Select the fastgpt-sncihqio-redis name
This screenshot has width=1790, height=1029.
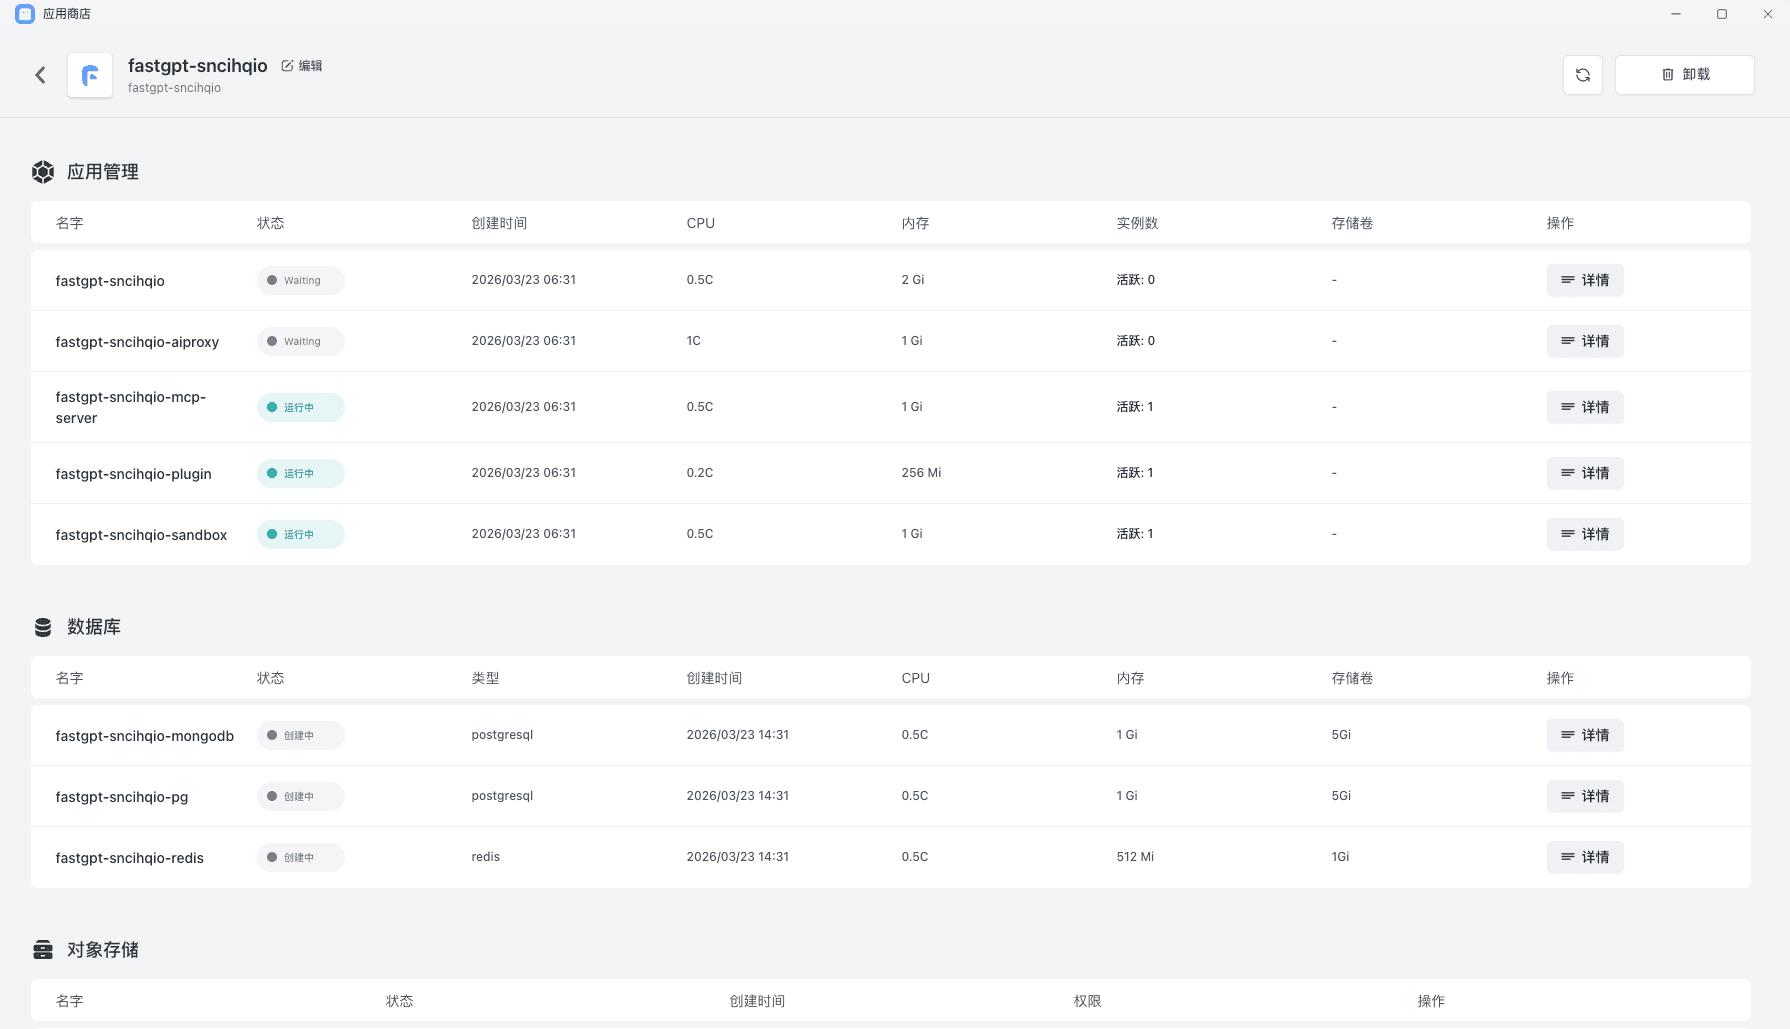(130, 858)
